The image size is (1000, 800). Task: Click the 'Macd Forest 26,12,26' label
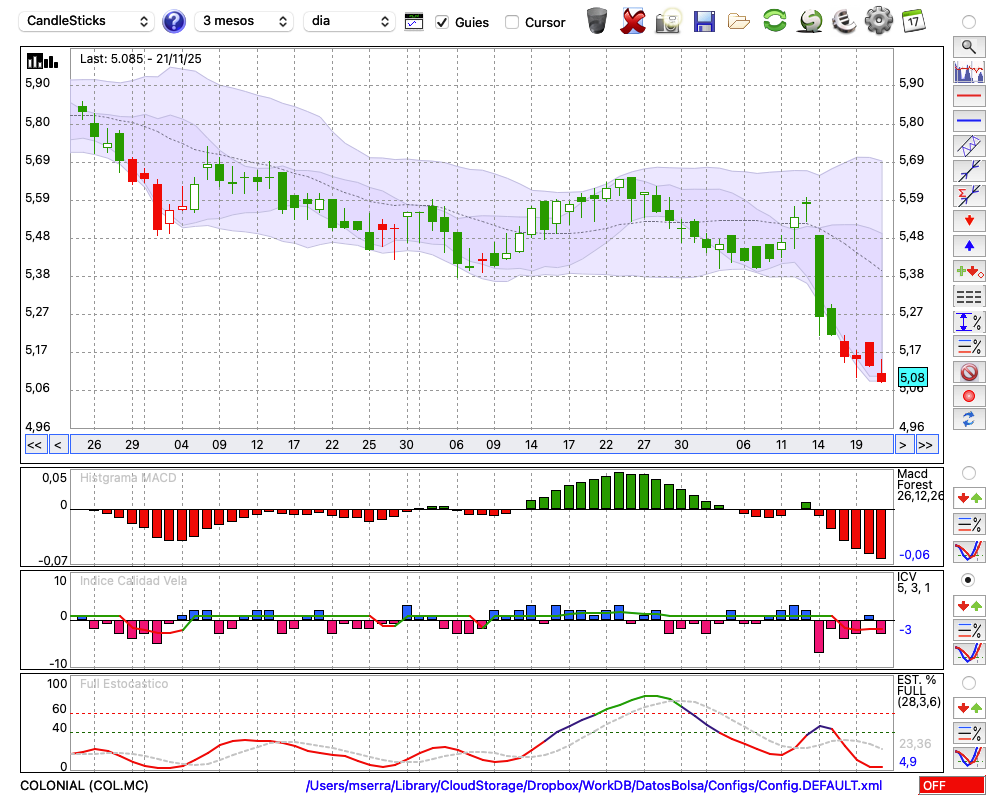click(x=920, y=485)
